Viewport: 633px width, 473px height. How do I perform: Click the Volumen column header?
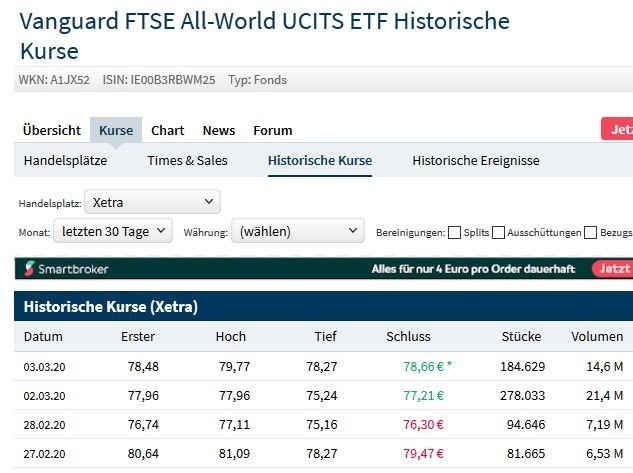[597, 337]
